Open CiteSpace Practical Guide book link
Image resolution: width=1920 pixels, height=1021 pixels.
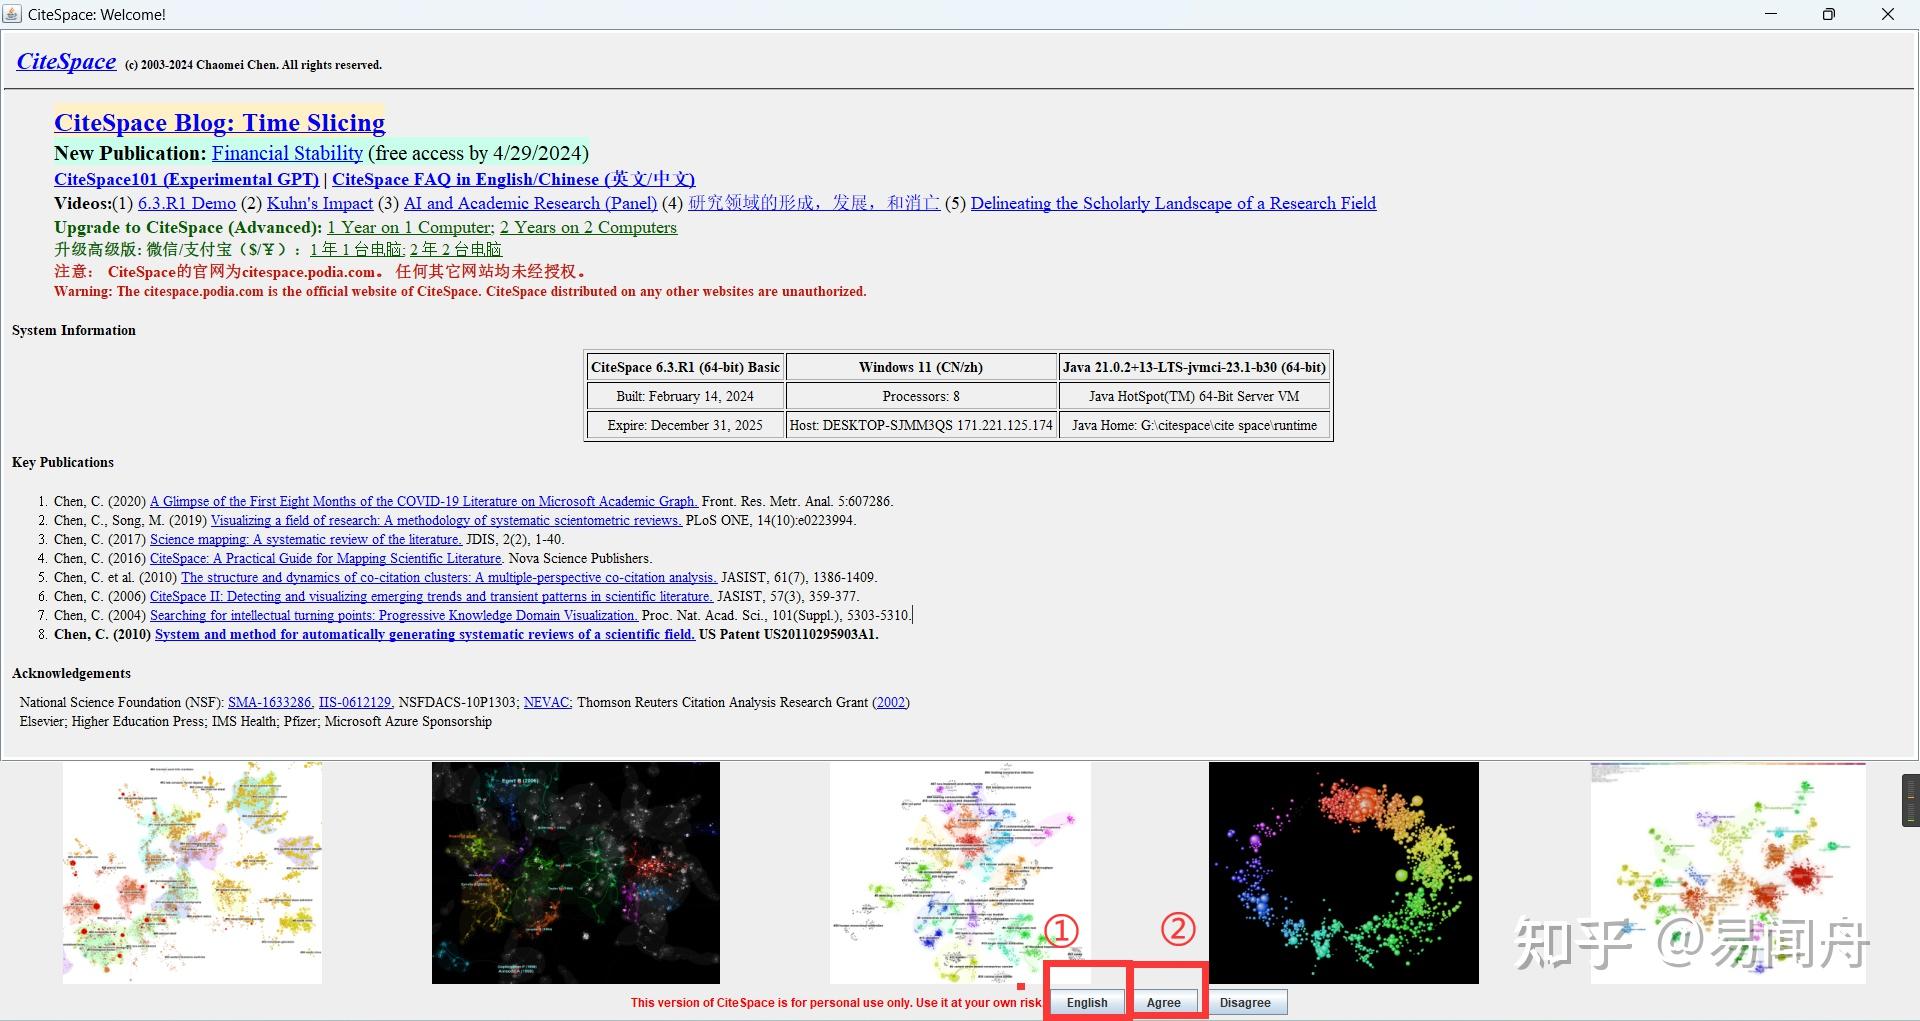[326, 558]
